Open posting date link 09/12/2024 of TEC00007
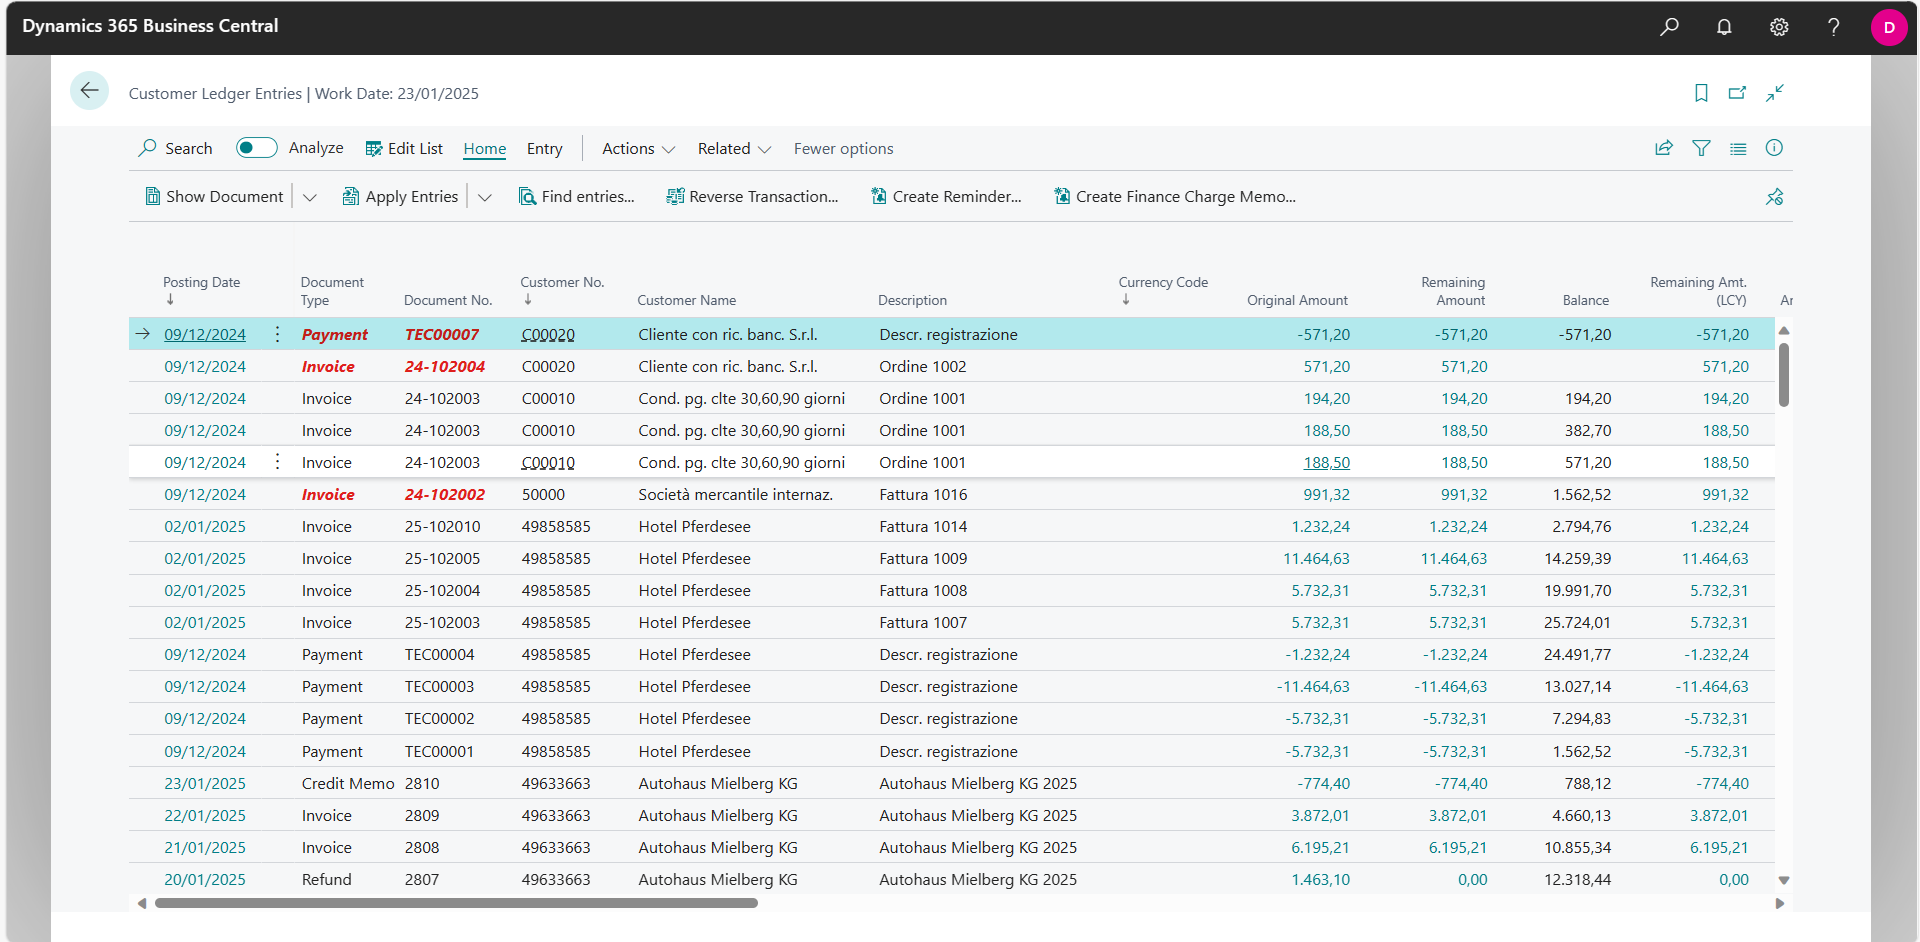 tap(205, 334)
